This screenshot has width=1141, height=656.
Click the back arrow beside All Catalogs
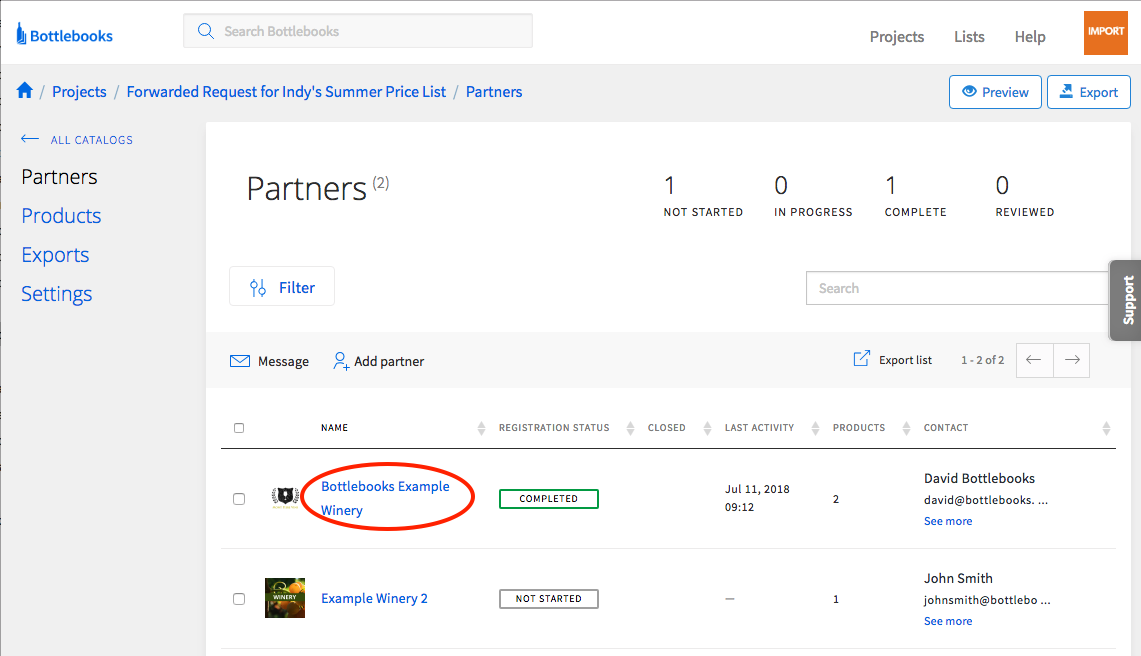coord(30,138)
